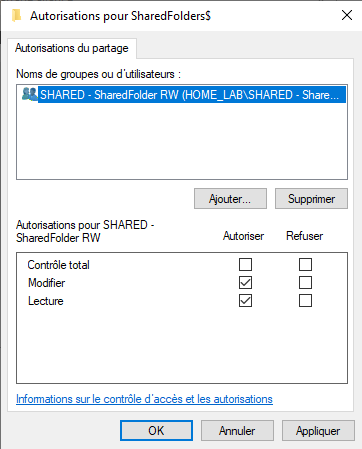Click the Ajouter... button

[230, 199]
